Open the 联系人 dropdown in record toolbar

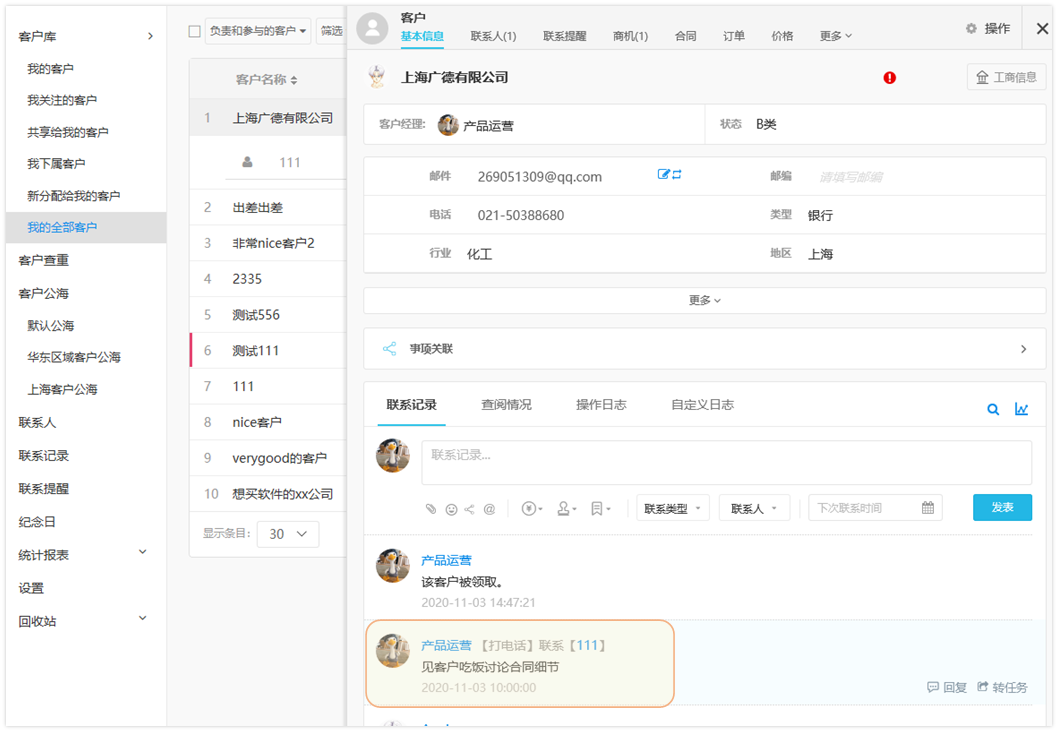click(754, 508)
